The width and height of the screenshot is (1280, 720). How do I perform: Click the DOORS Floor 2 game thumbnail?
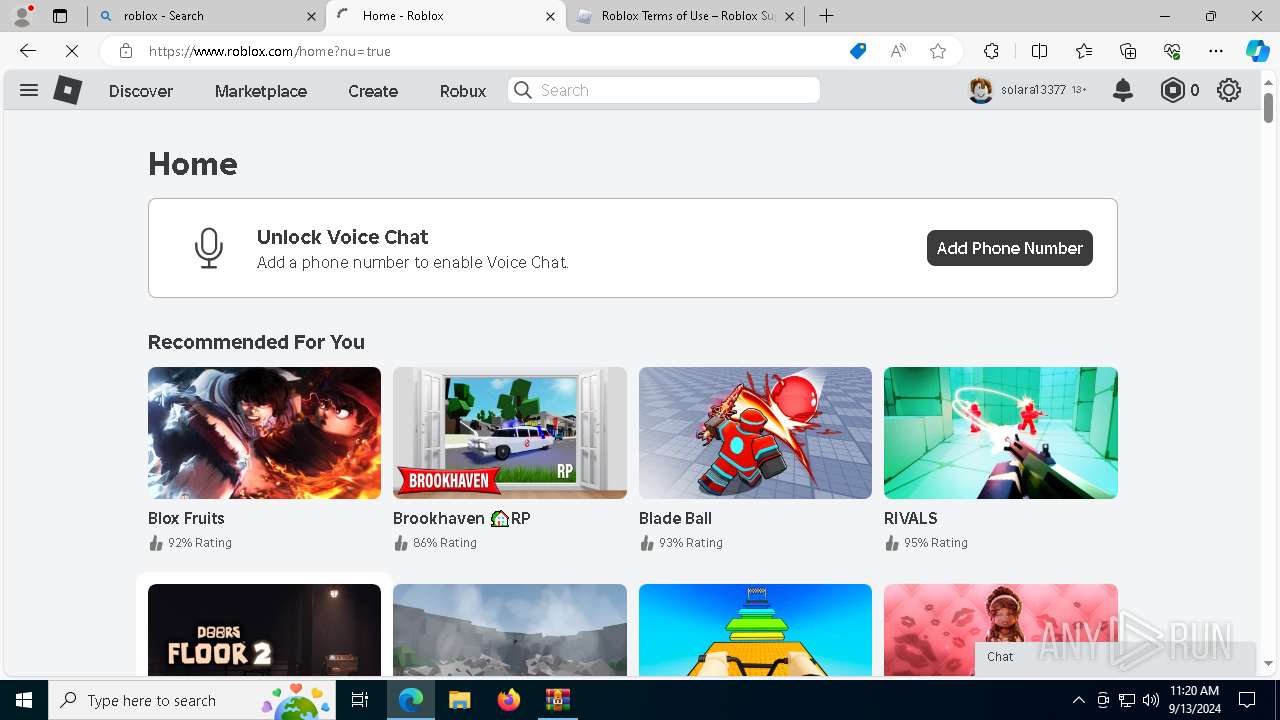pyautogui.click(x=264, y=630)
